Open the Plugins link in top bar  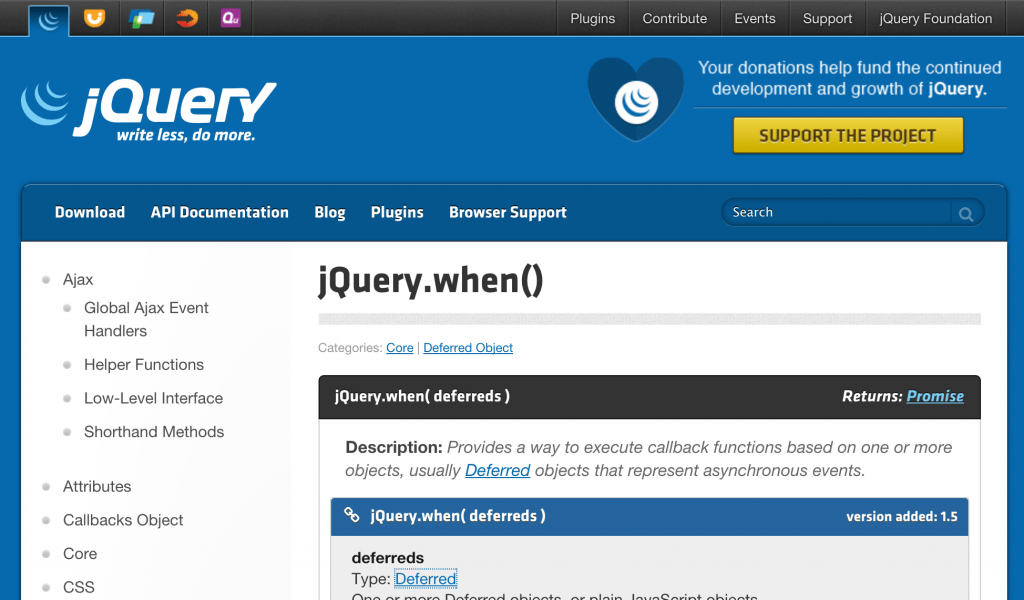[x=593, y=18]
